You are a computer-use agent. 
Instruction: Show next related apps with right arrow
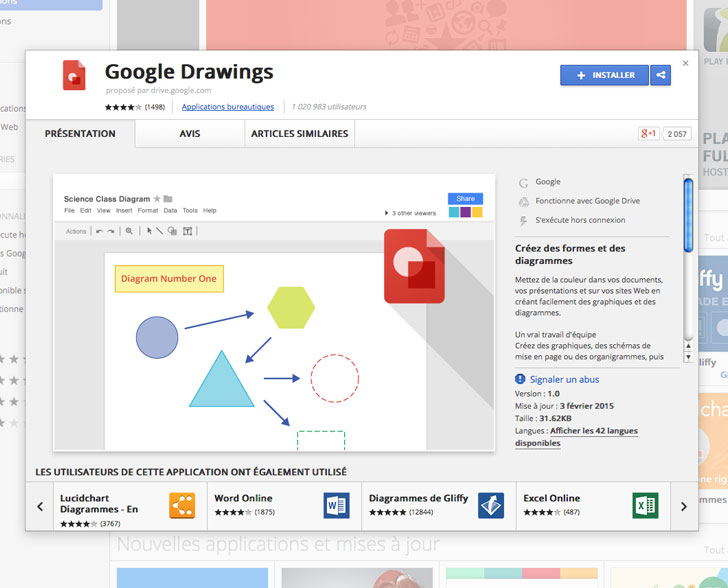683,506
